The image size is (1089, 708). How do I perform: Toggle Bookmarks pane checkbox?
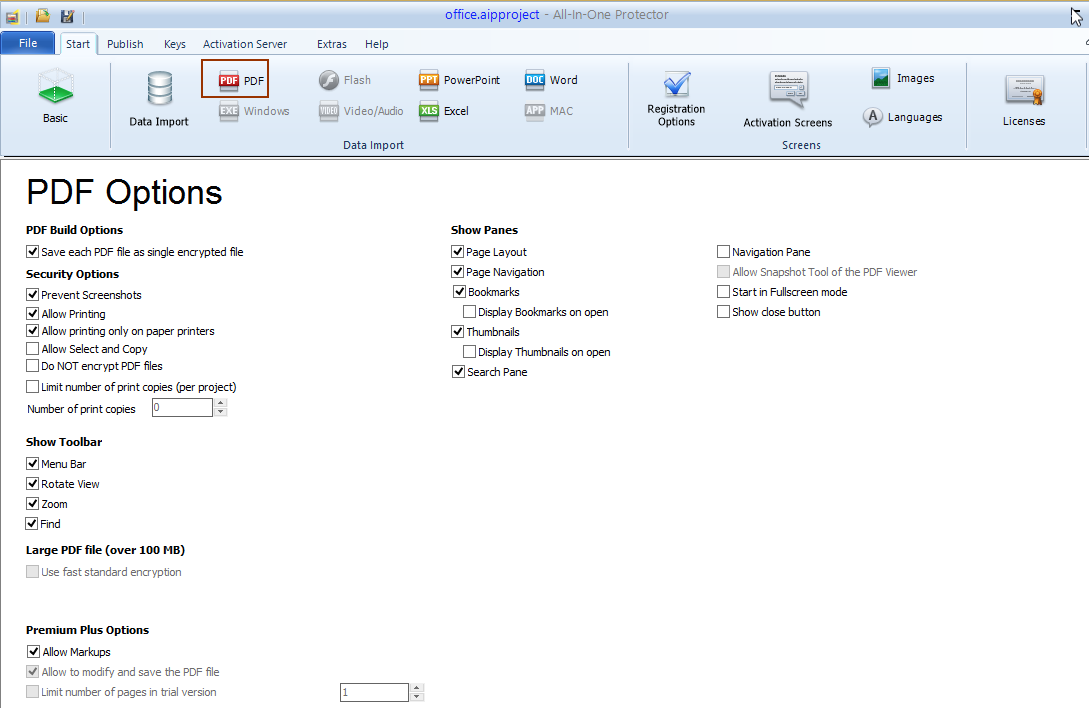[x=460, y=292]
